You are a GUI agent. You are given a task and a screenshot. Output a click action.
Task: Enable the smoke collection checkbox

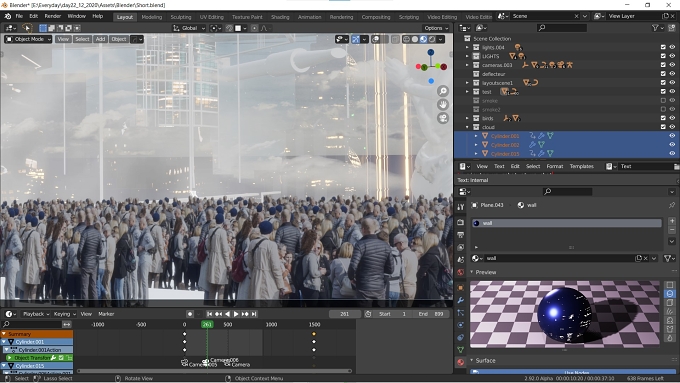[x=663, y=100]
